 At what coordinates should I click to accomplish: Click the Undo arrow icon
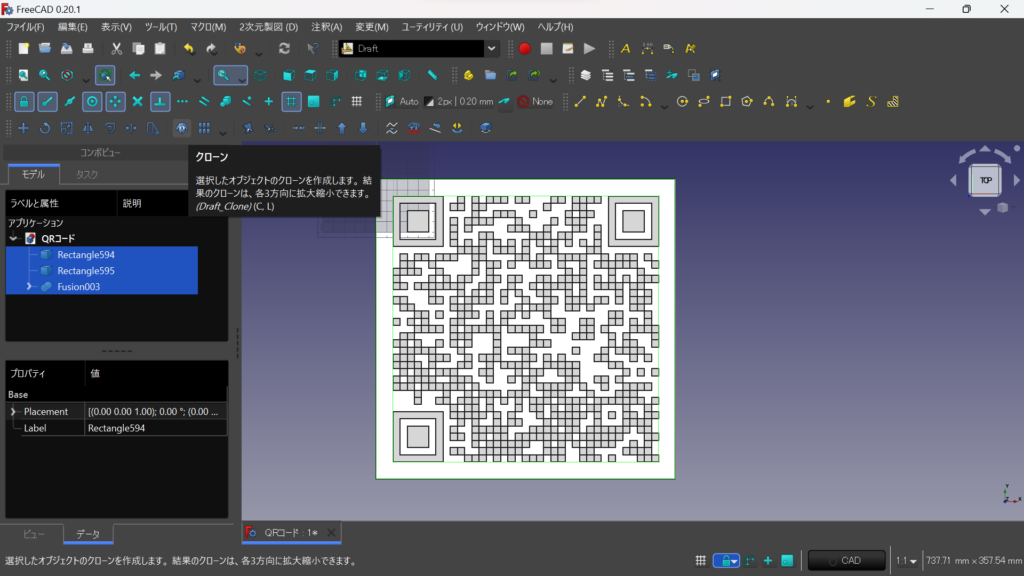pyautogui.click(x=189, y=48)
